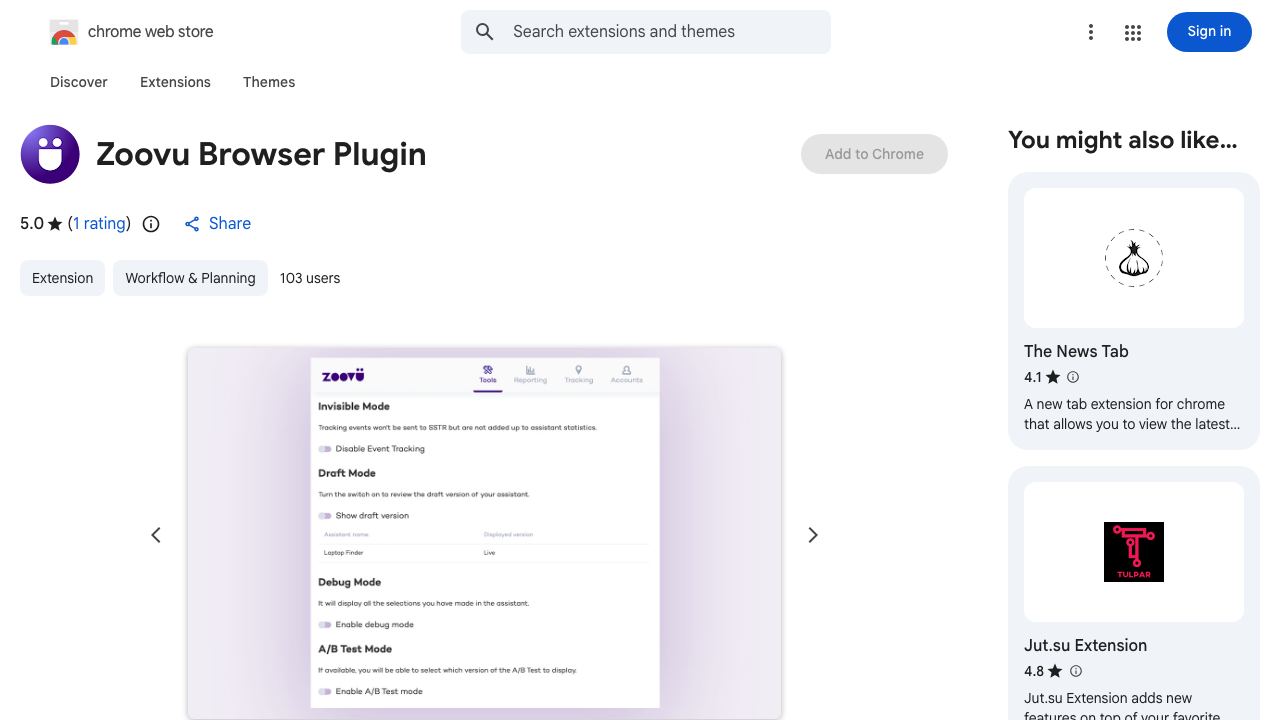Click the Tools tab in the screenshot

point(488,375)
